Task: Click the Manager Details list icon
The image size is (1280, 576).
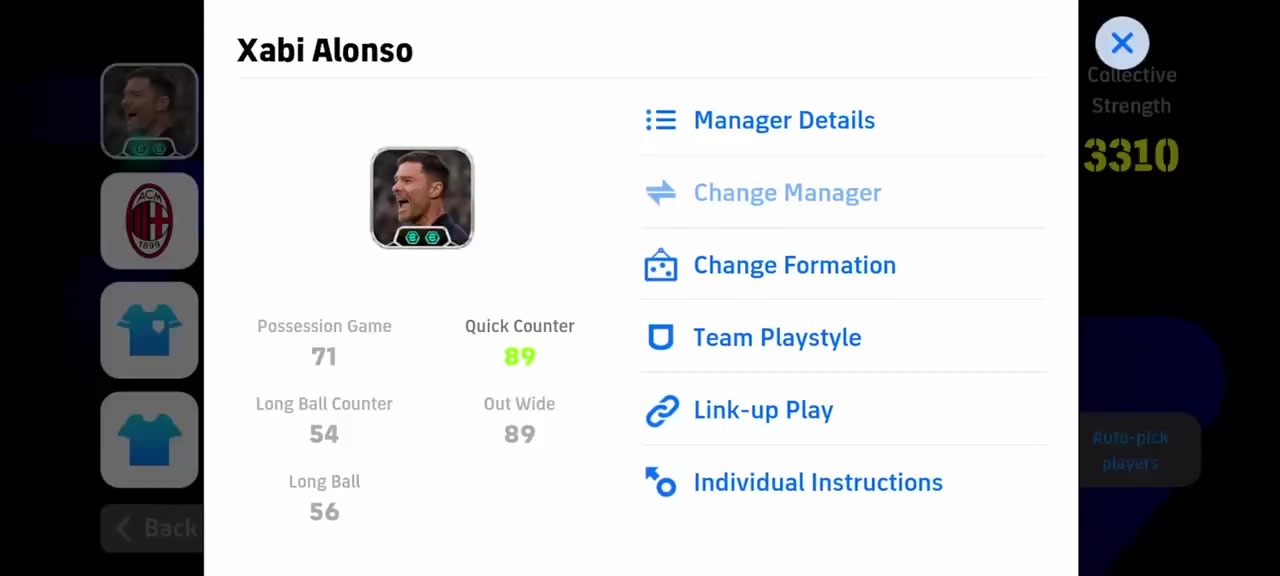Action: click(x=661, y=120)
